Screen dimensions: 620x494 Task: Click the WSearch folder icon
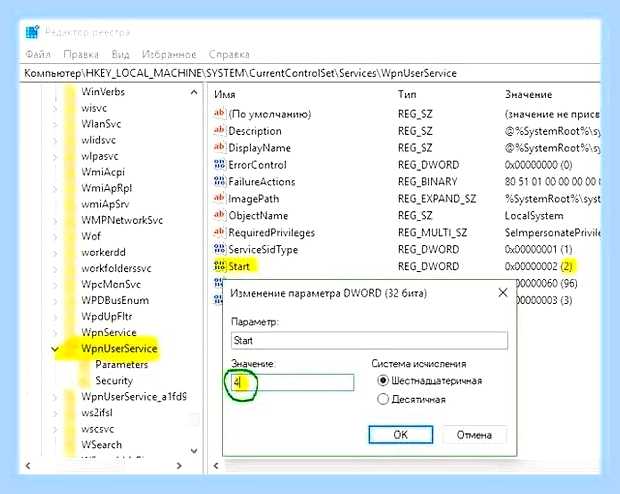[70, 445]
